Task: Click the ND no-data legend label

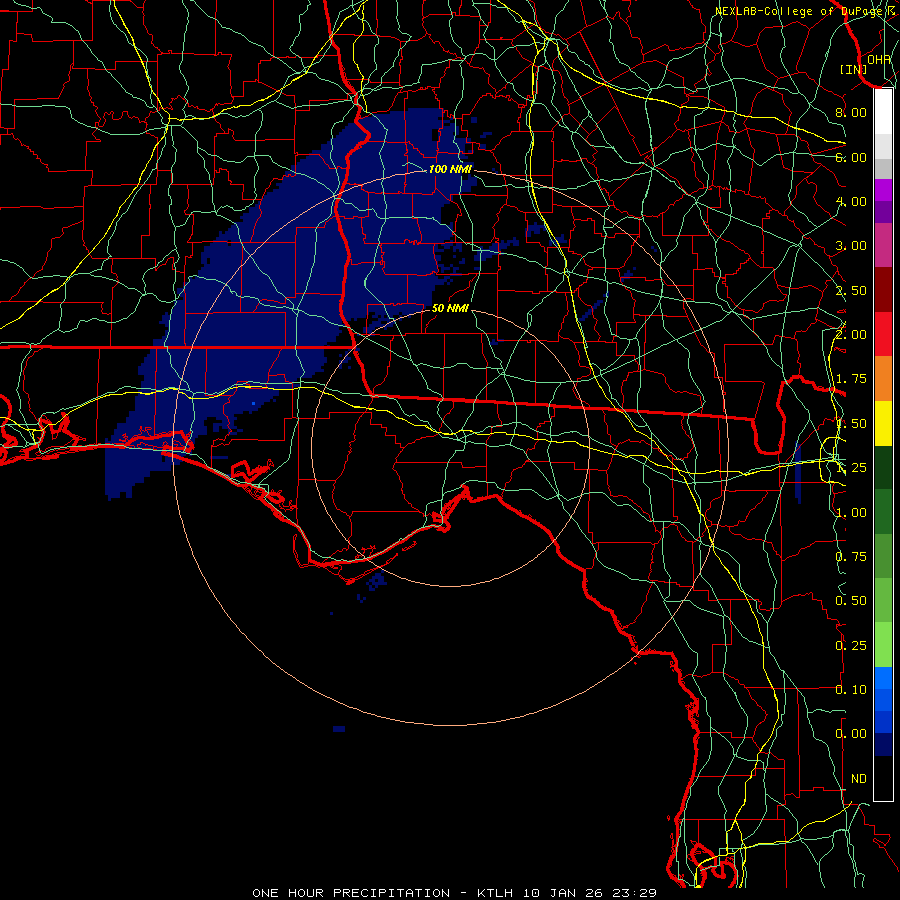Action: coord(859,779)
